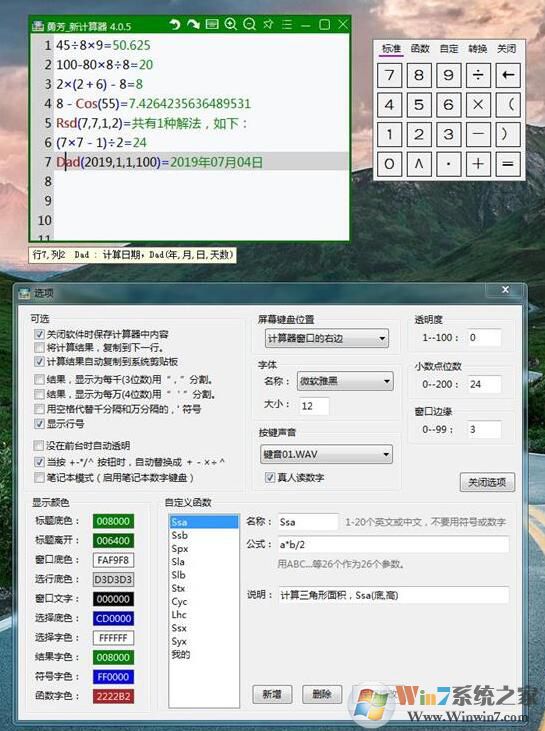Click the redo arrow in calculator title bar

tap(193, 24)
